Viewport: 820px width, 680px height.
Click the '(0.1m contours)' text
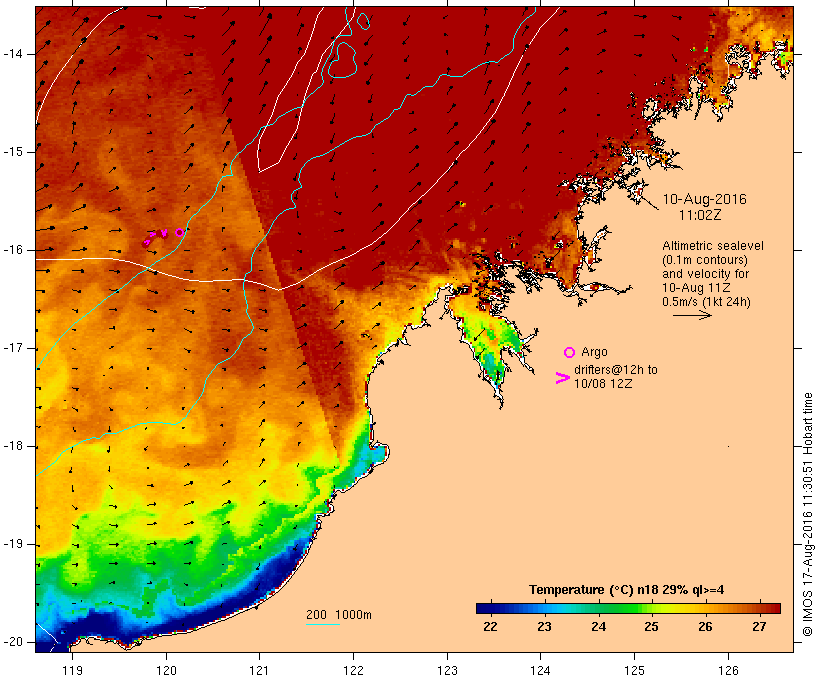pos(705,260)
